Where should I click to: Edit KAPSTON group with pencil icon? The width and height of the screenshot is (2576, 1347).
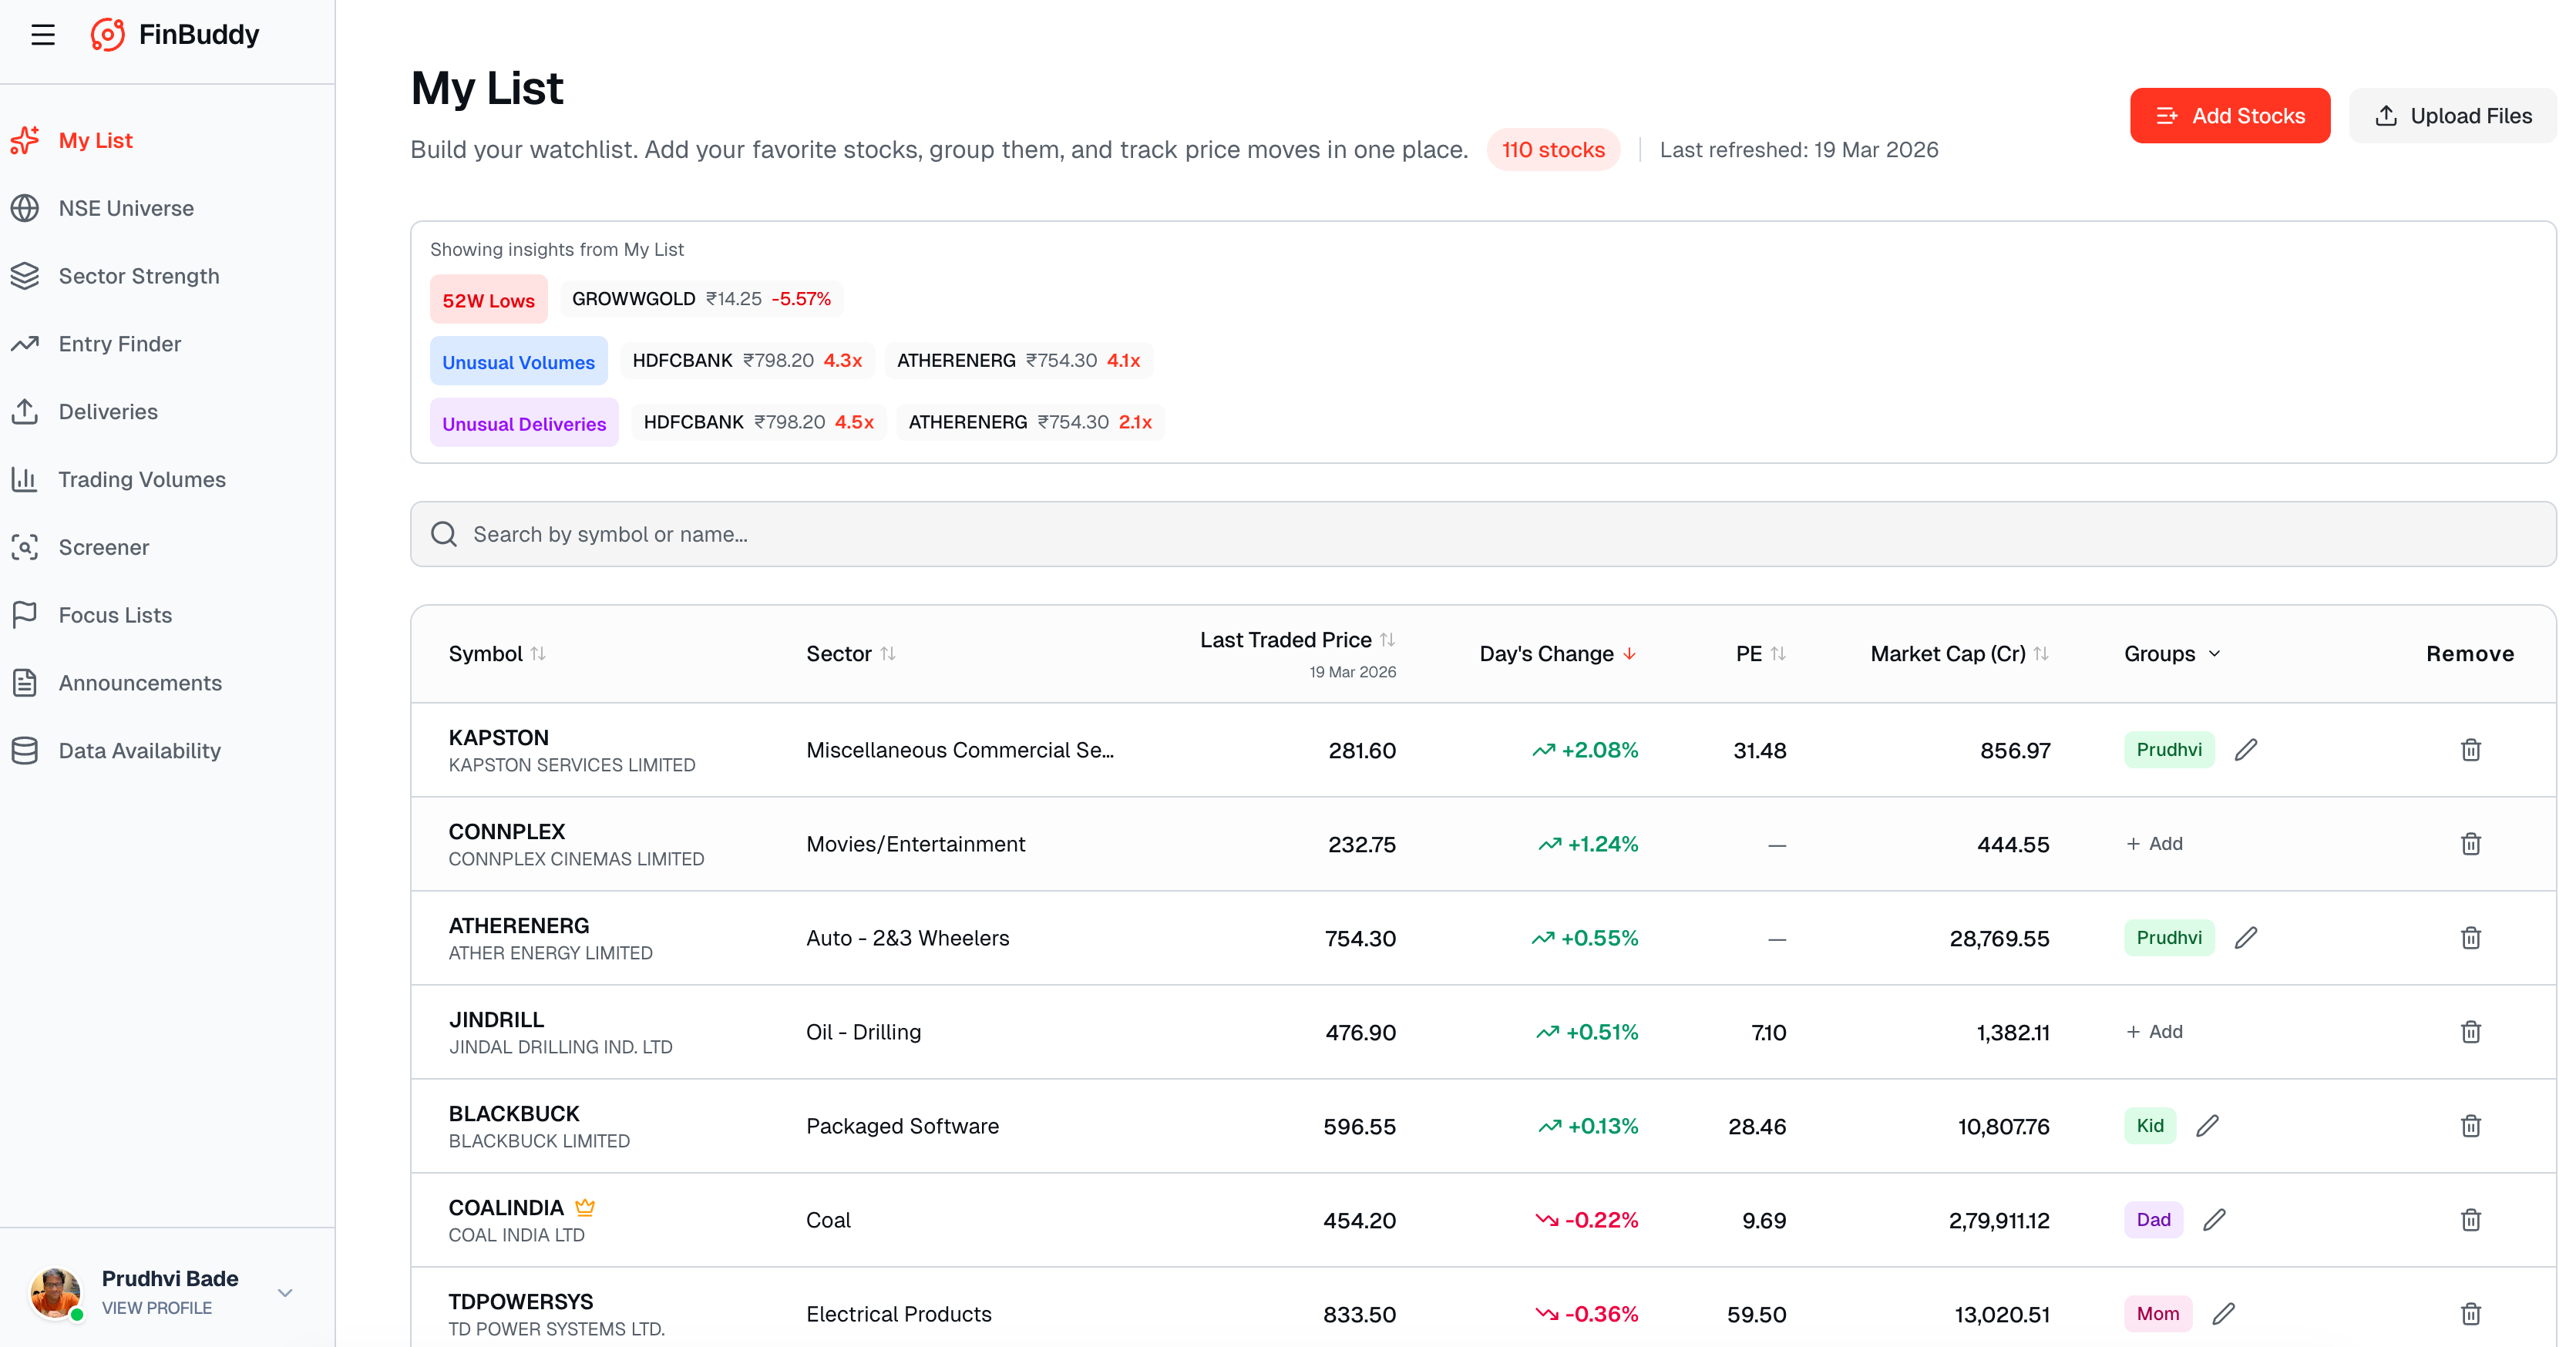2246,750
